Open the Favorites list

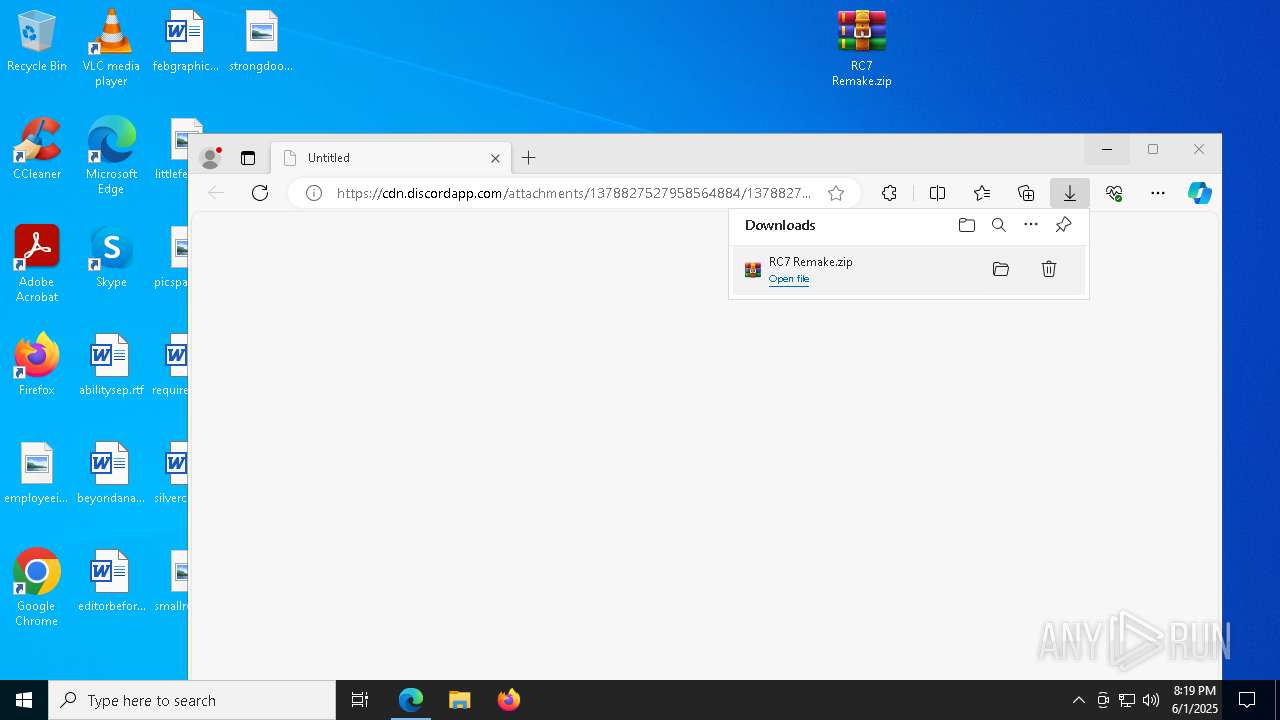point(982,193)
